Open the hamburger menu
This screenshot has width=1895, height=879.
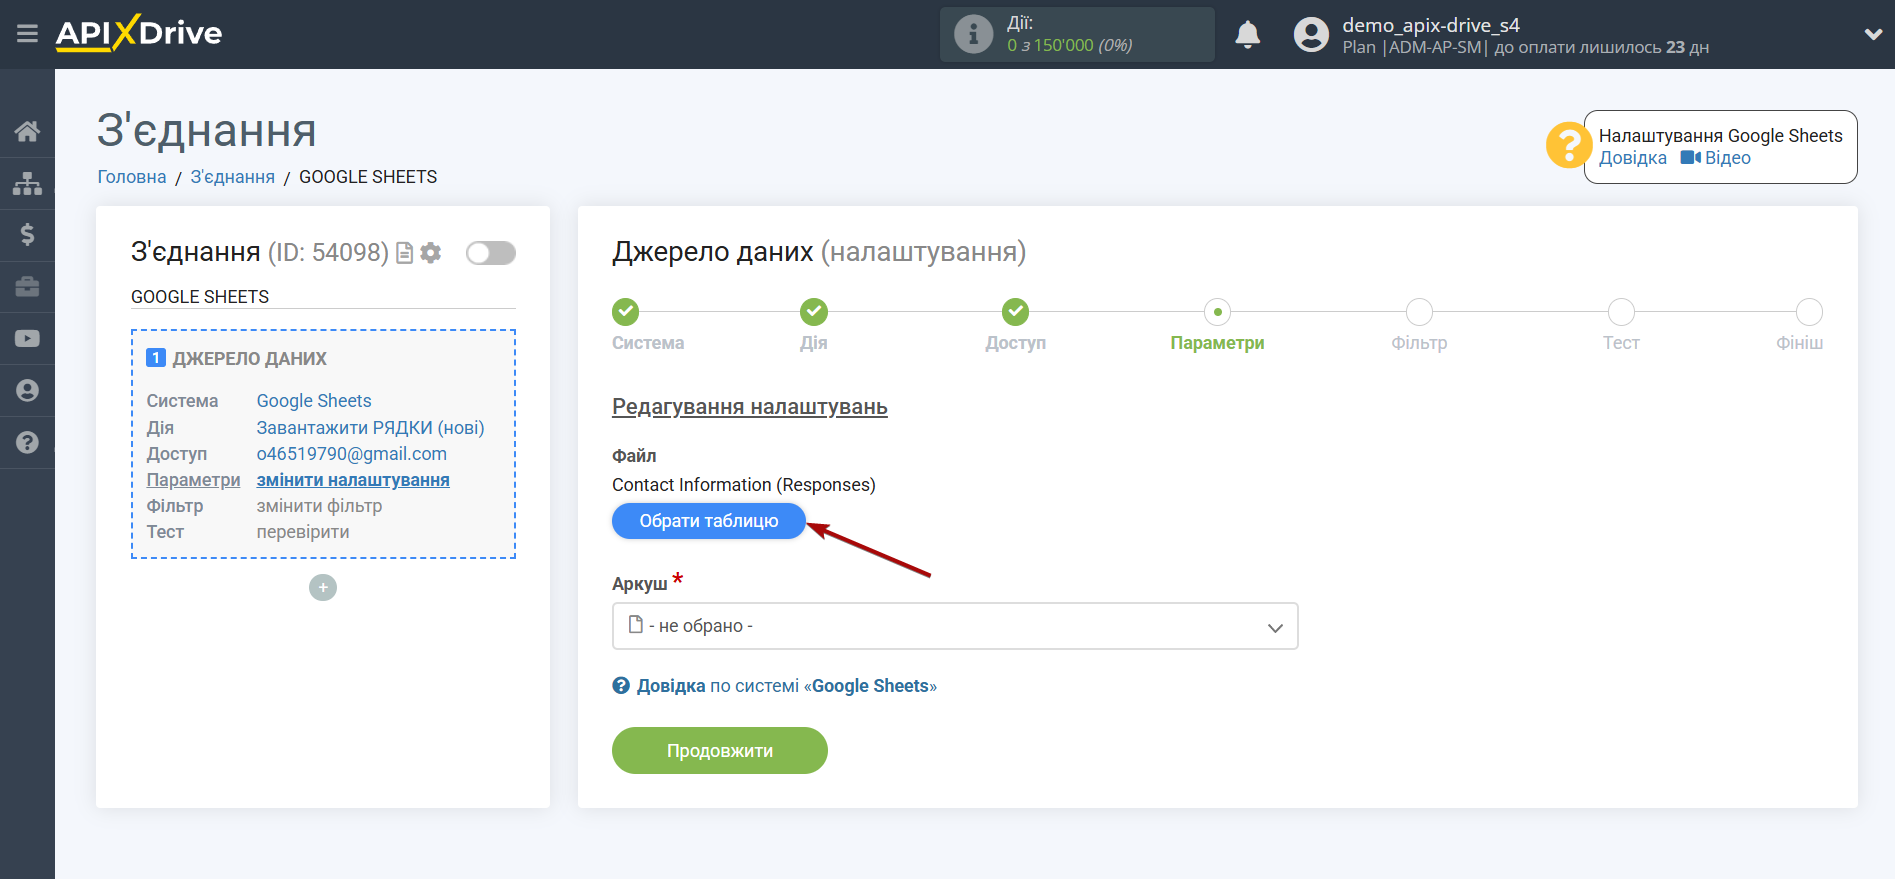(x=27, y=34)
